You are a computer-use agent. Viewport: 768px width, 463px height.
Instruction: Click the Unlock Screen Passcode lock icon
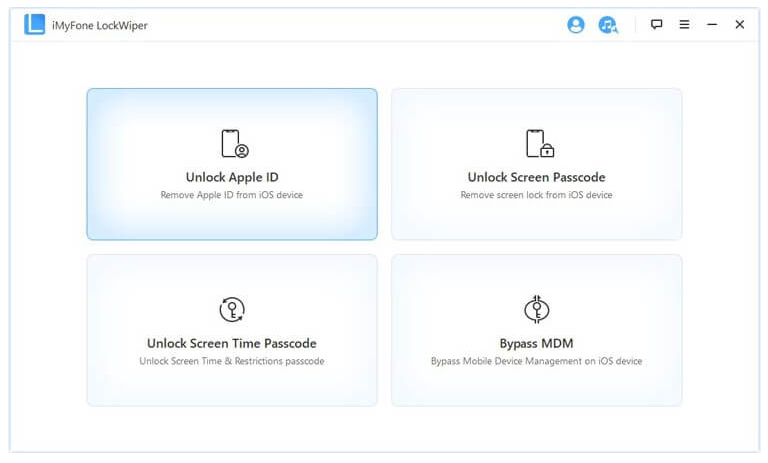click(x=539, y=144)
